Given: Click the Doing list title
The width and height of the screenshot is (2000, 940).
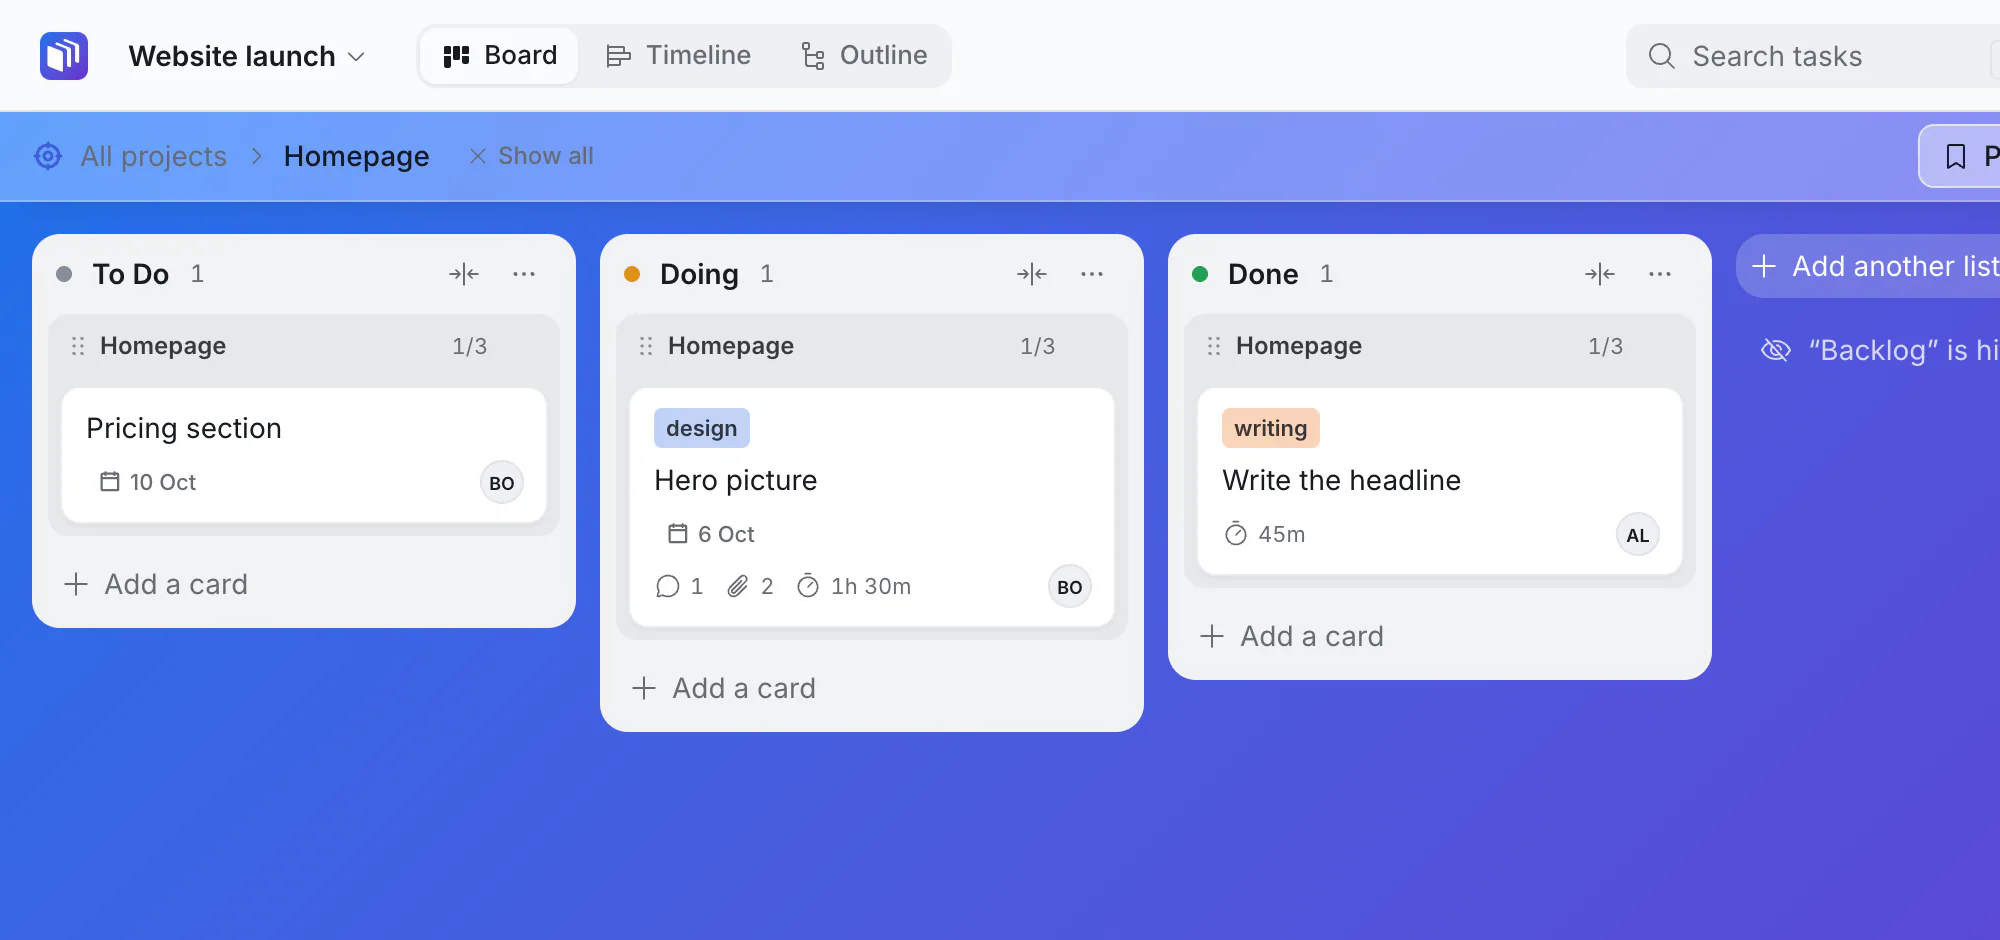Looking at the screenshot, I should click(699, 274).
